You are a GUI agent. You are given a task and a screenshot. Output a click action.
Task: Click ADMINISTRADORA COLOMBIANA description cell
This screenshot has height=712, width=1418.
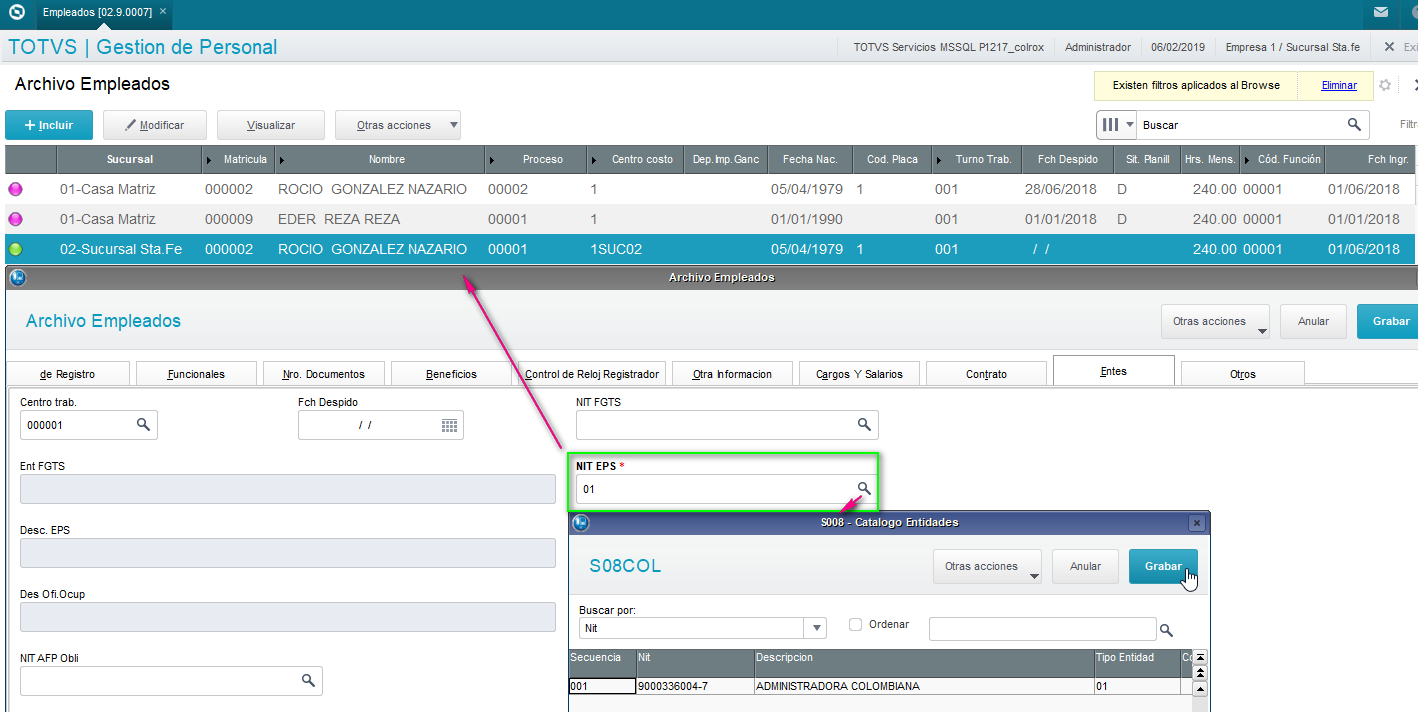pyautogui.click(x=924, y=686)
